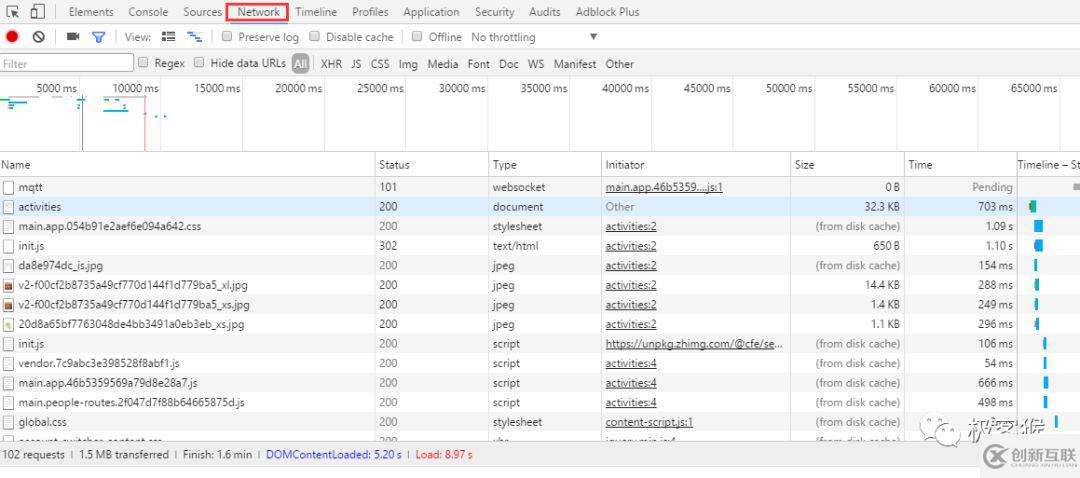Enable Preserve log checkbox
Viewport: 1080px width, 478px height.
(x=227, y=36)
